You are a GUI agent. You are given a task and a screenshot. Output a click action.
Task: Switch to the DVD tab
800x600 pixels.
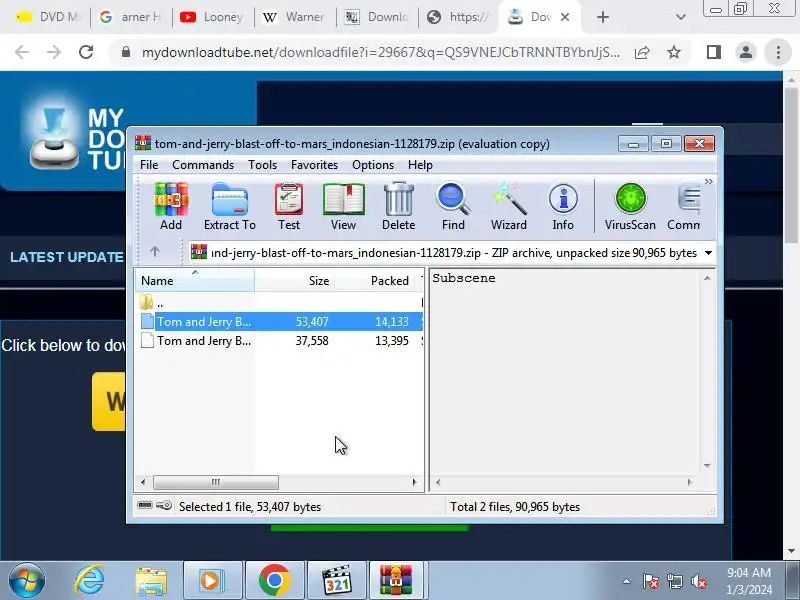[47, 17]
